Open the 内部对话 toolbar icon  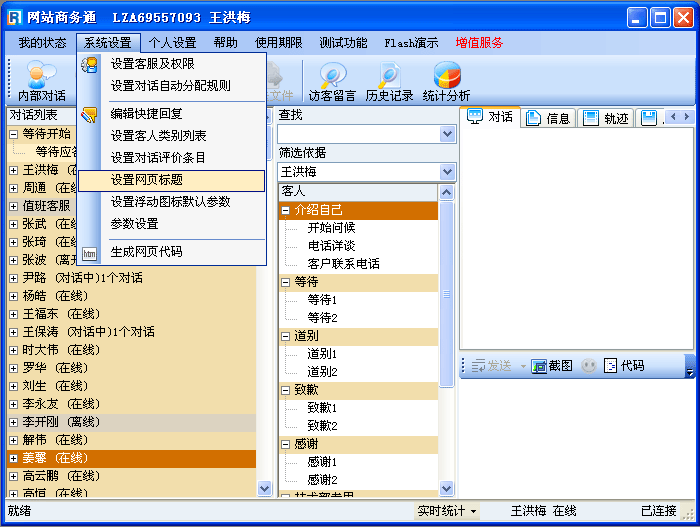point(41,81)
